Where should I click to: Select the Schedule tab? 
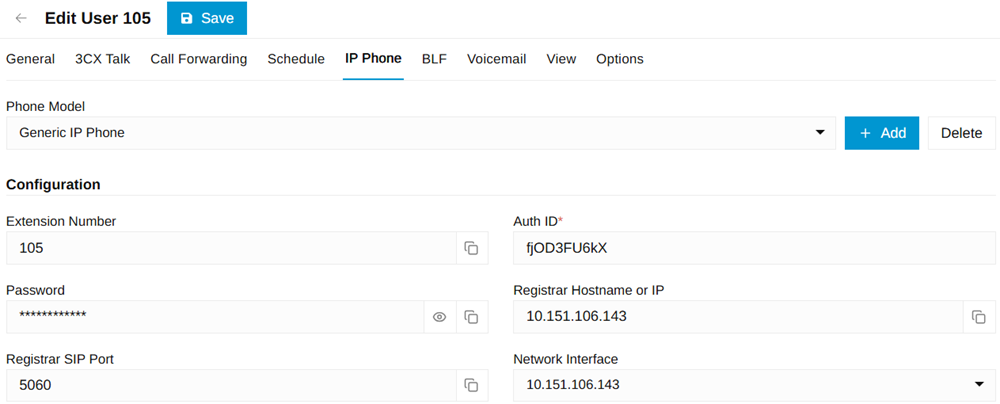click(296, 59)
